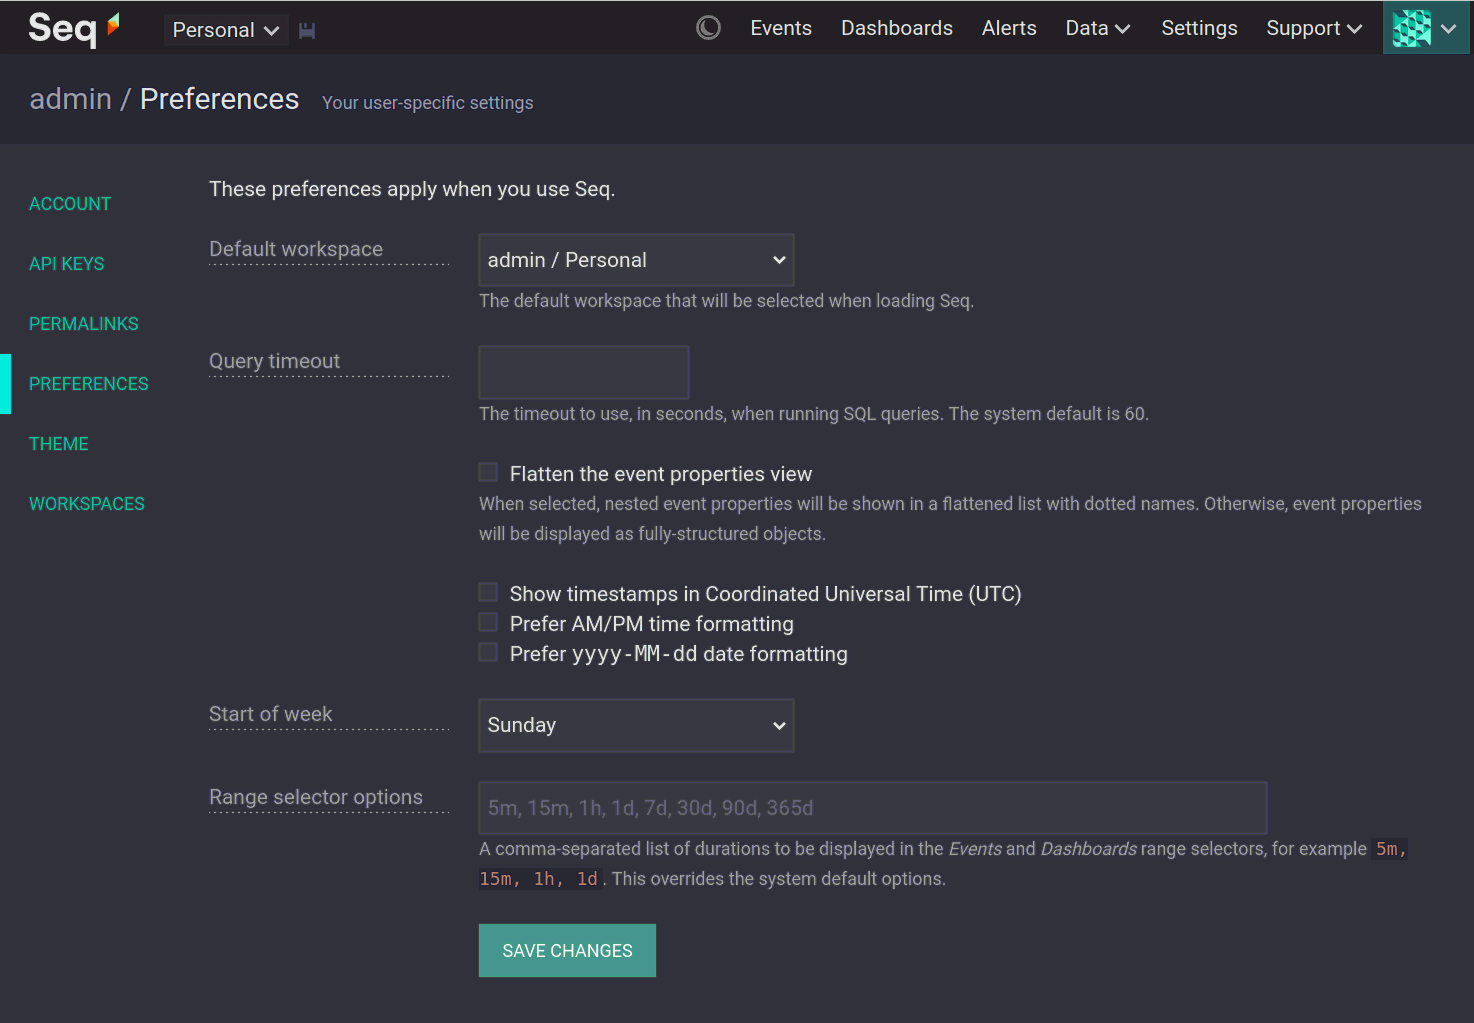
Task: Enable Prefer AM/PM time formatting
Action: (x=488, y=623)
